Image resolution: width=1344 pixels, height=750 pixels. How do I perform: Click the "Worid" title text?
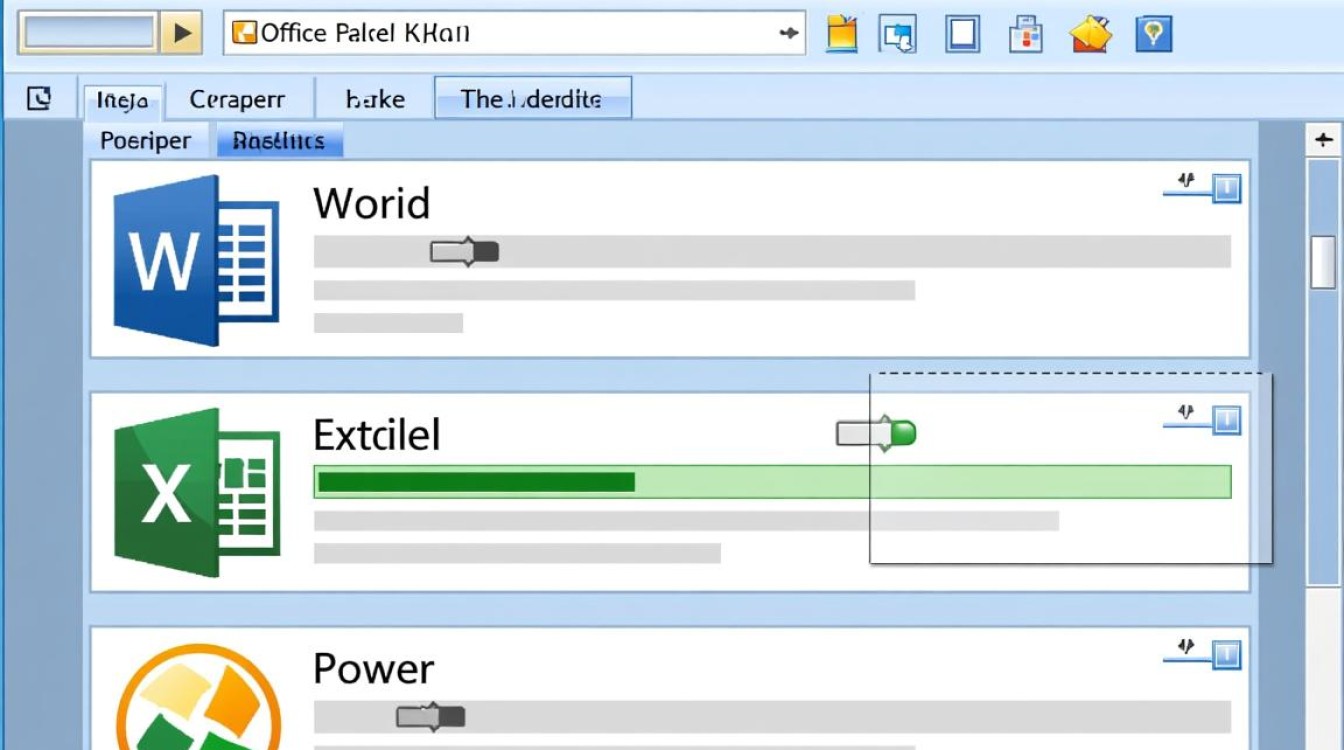pos(372,203)
